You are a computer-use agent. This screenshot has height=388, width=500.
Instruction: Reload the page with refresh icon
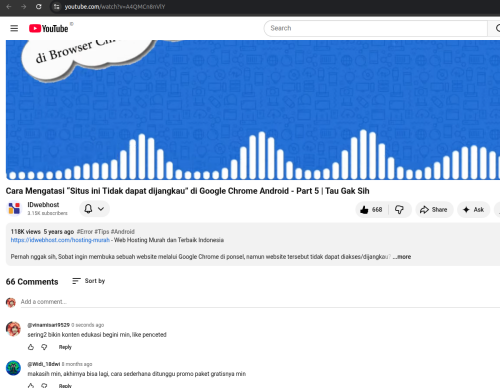[39, 7]
